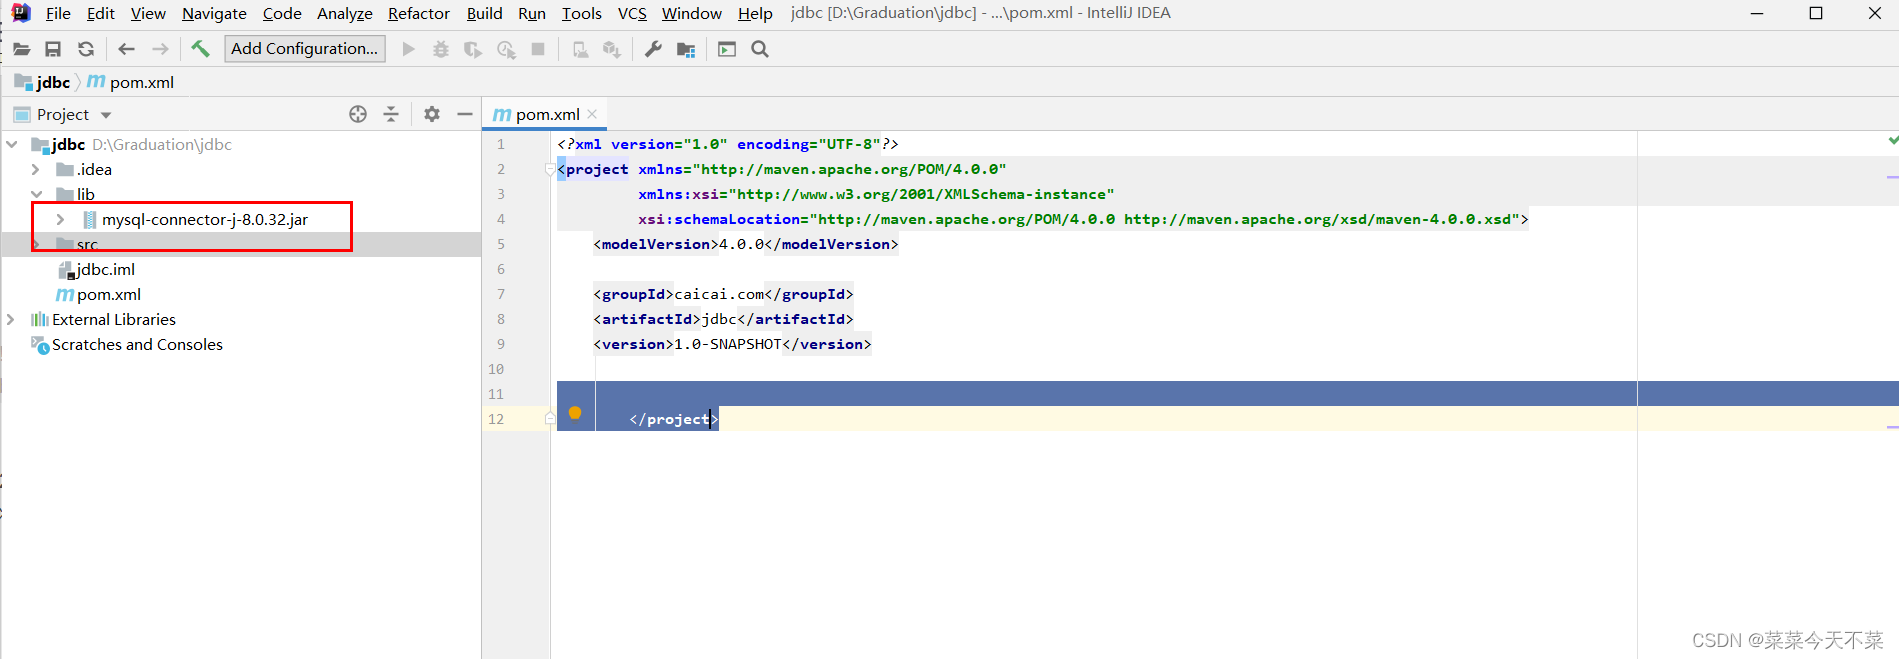The image size is (1899, 659).
Task: Navigate back with the left arrow
Action: (126, 49)
